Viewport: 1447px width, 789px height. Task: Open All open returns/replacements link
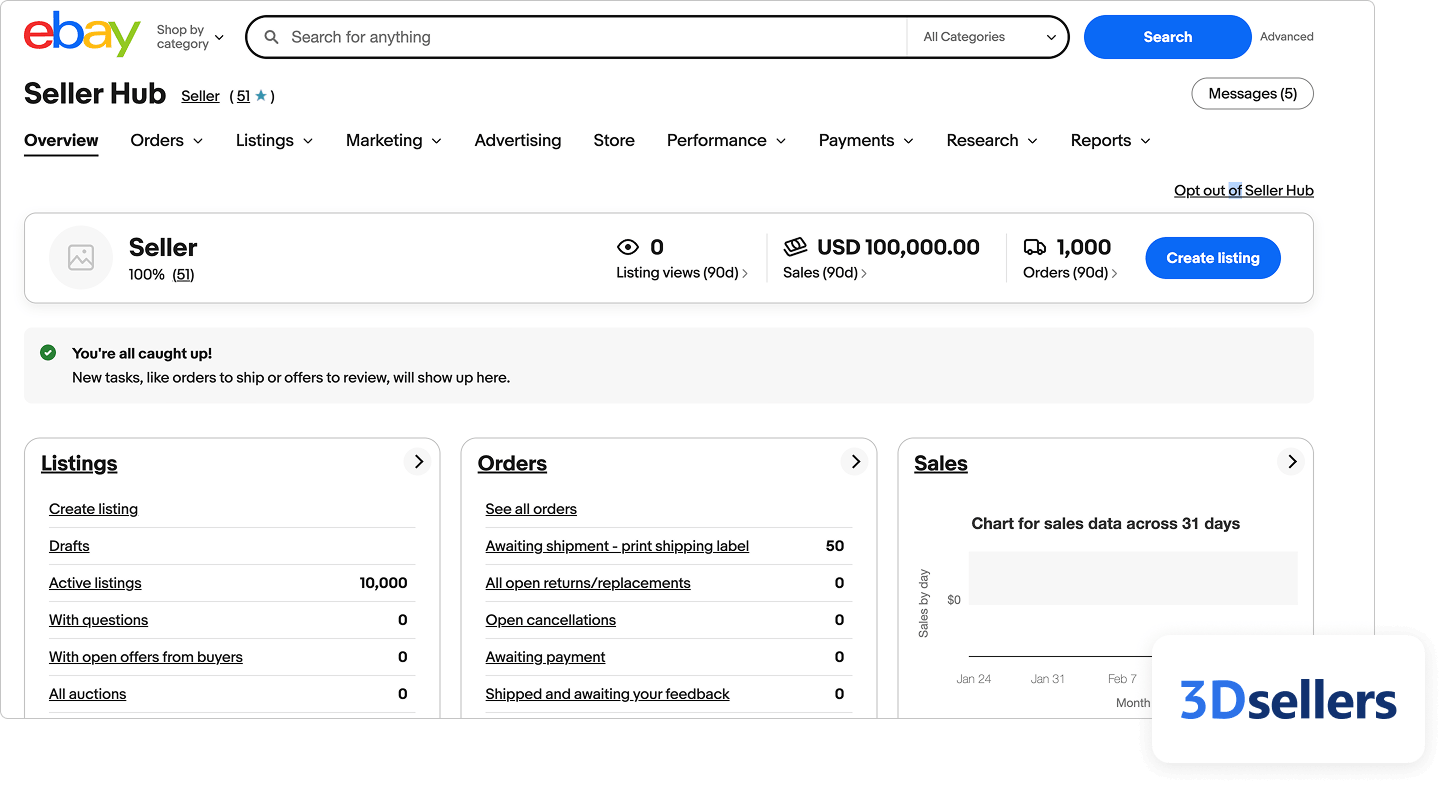(x=588, y=583)
